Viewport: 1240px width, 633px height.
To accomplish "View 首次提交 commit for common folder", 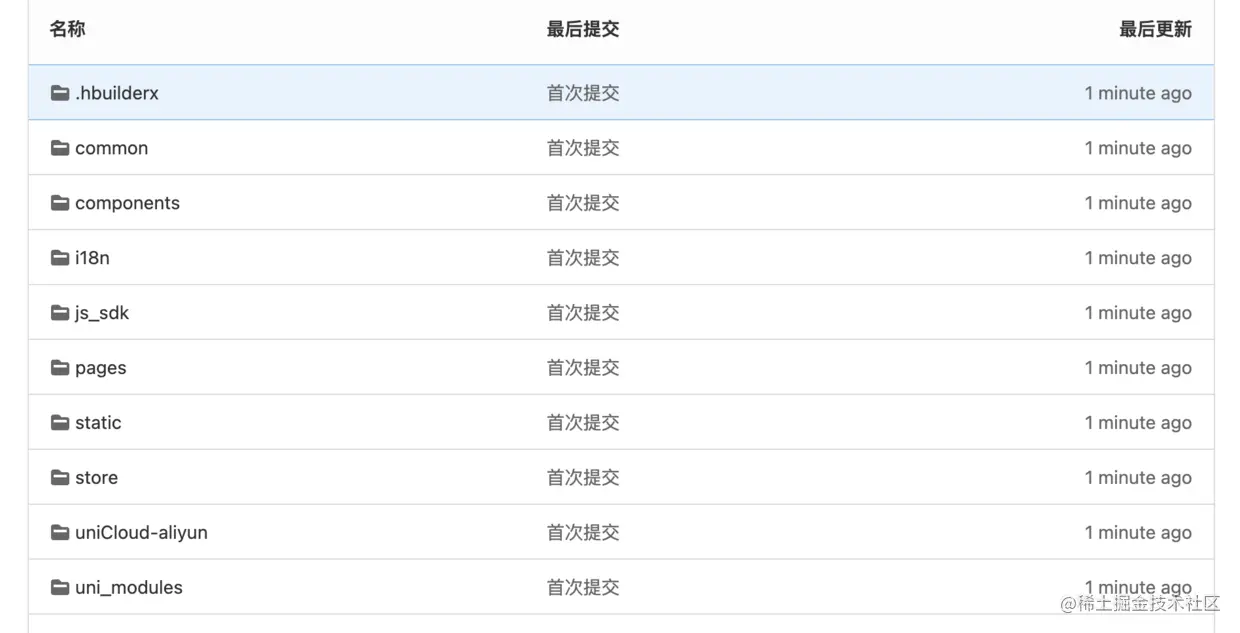I will click(583, 148).
